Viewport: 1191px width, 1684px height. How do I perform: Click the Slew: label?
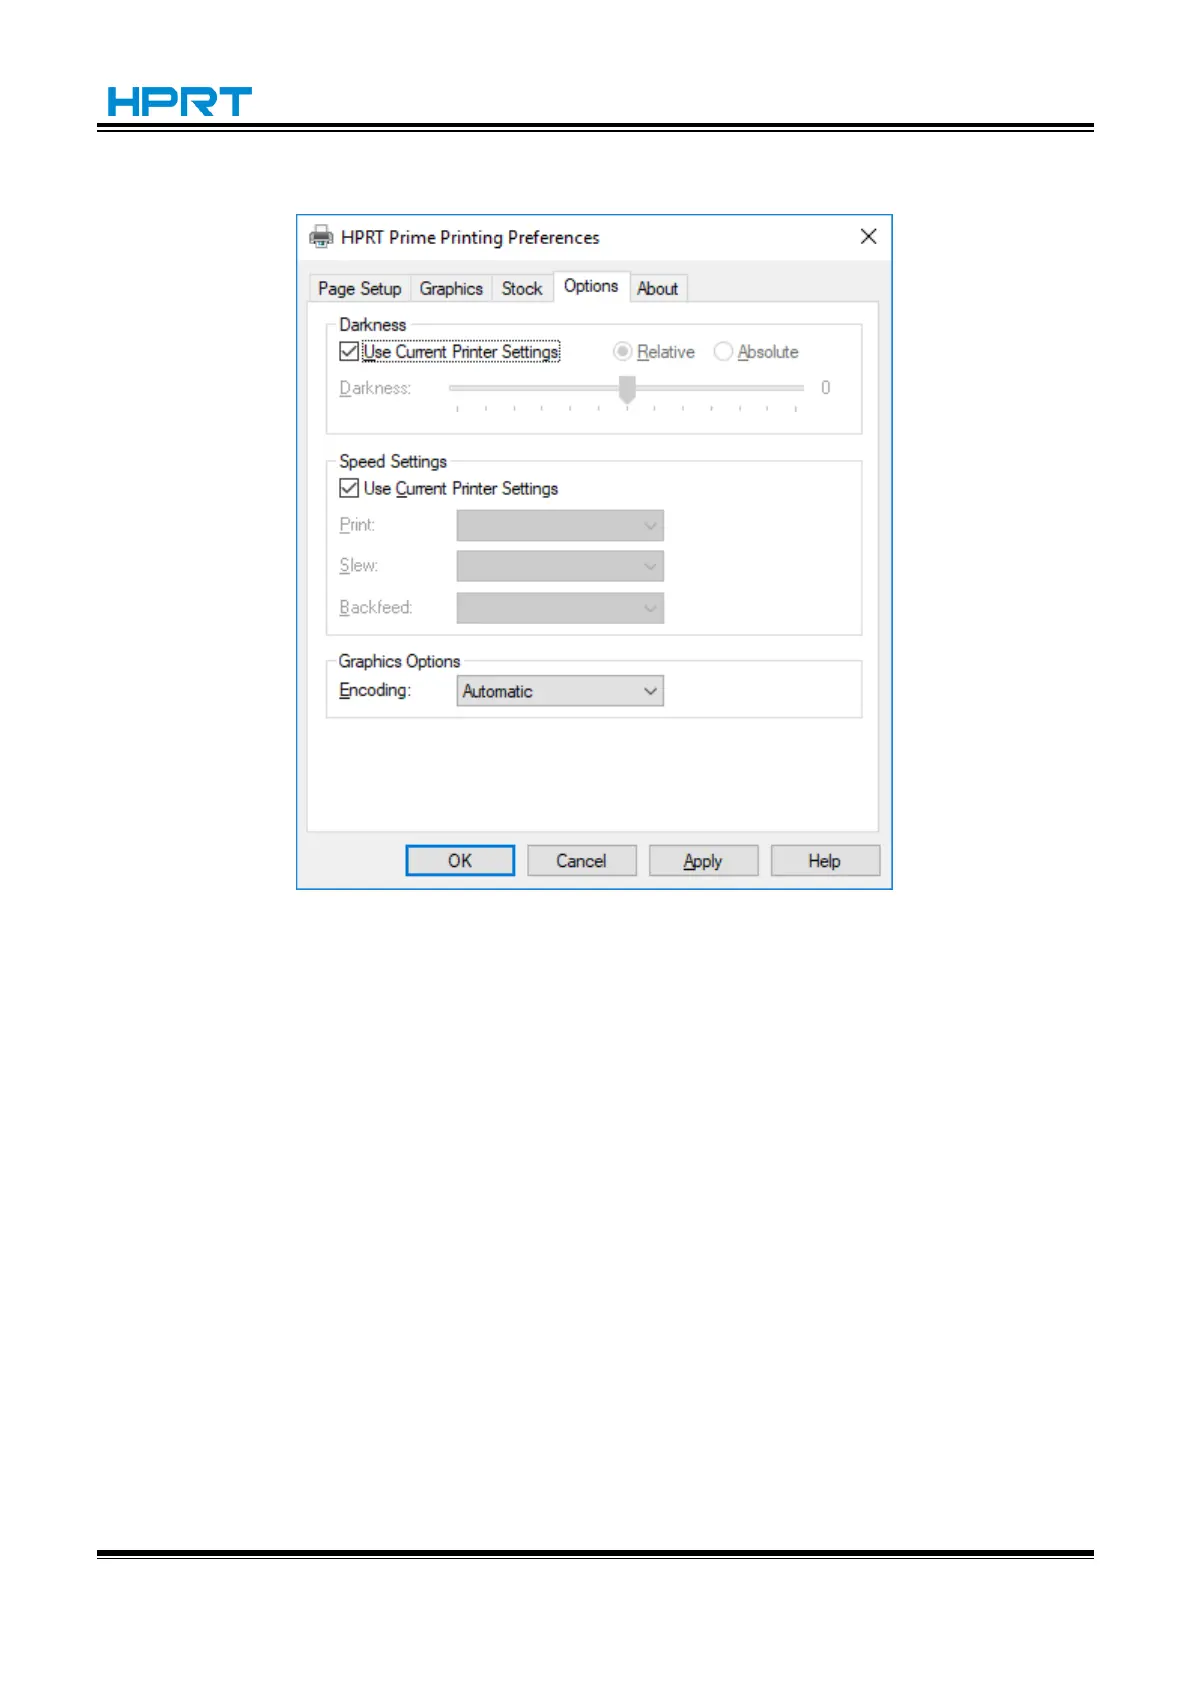(x=359, y=565)
